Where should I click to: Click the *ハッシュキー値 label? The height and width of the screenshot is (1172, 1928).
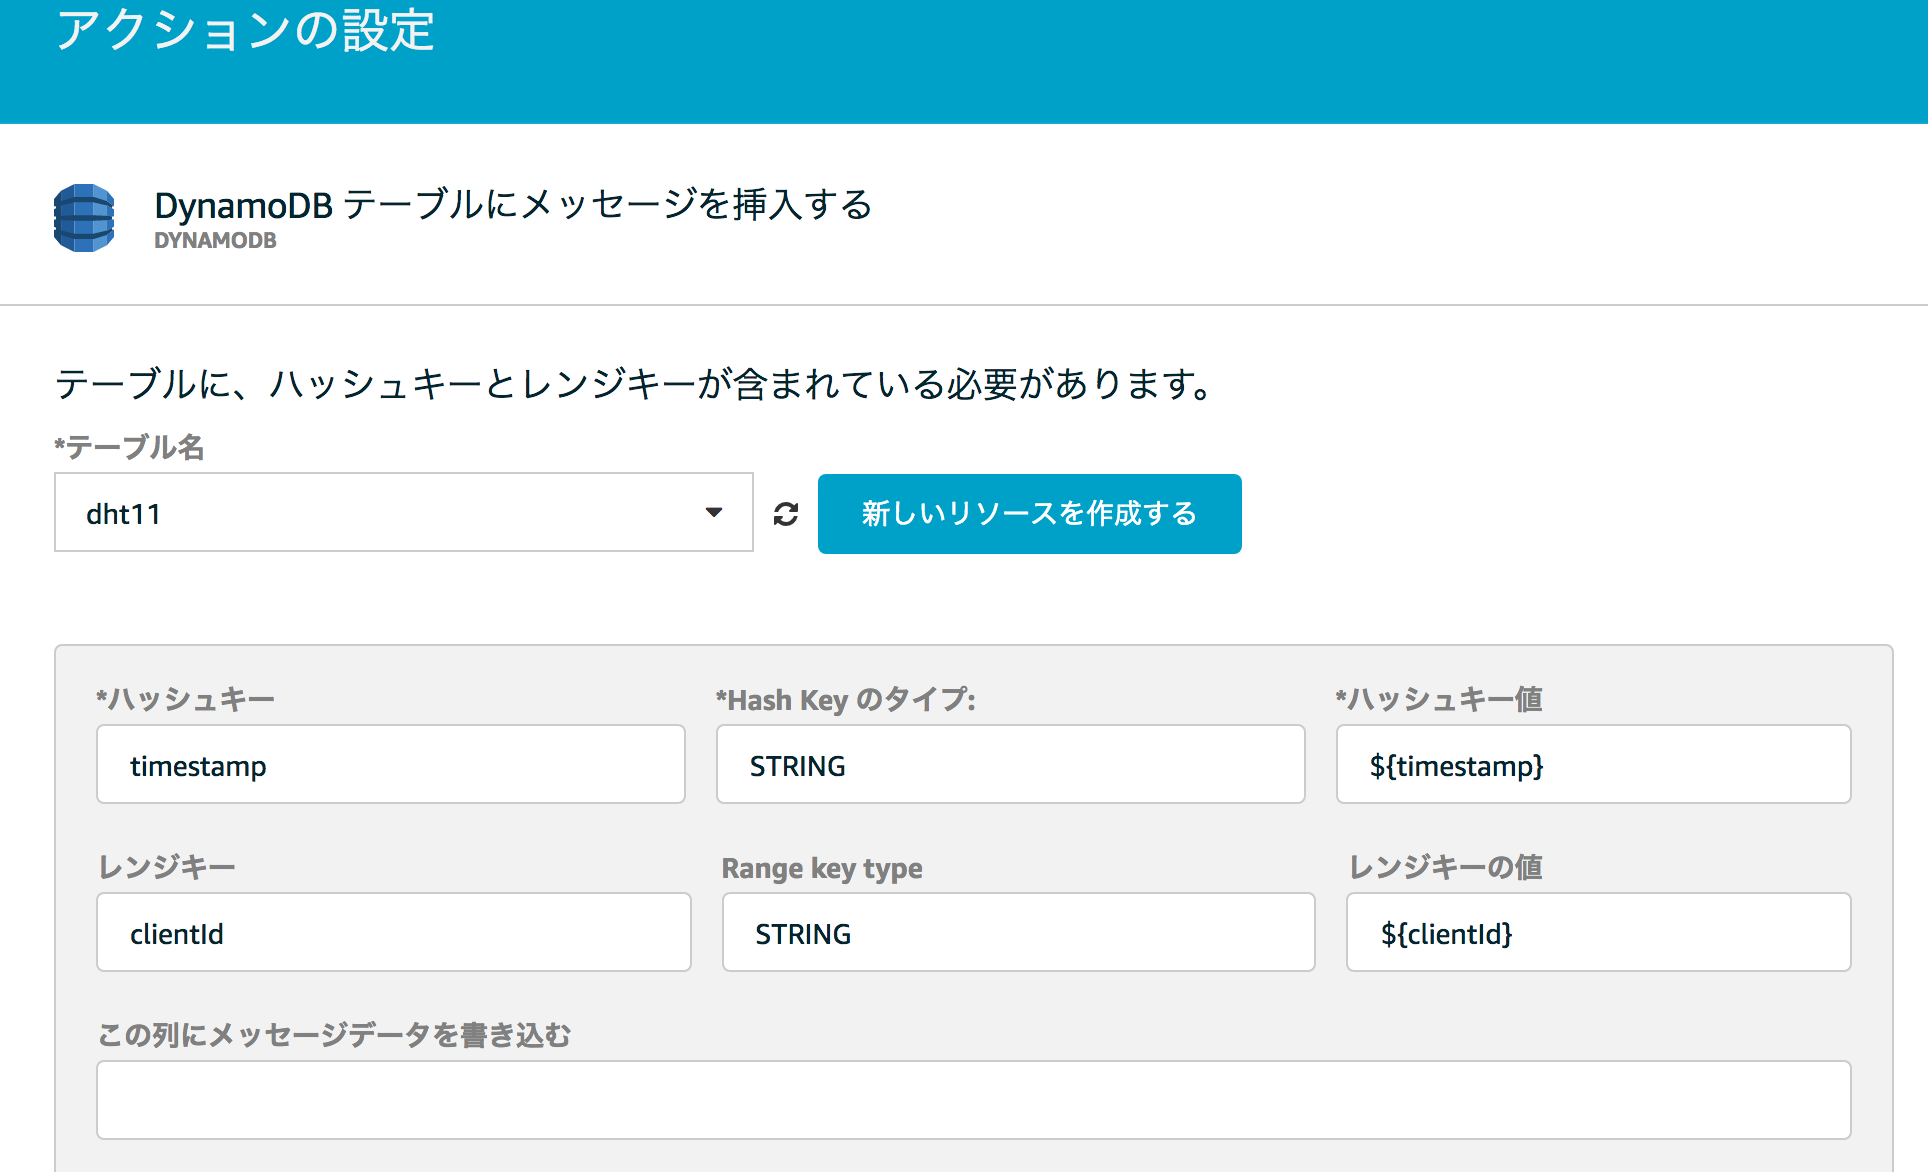pos(1439,699)
